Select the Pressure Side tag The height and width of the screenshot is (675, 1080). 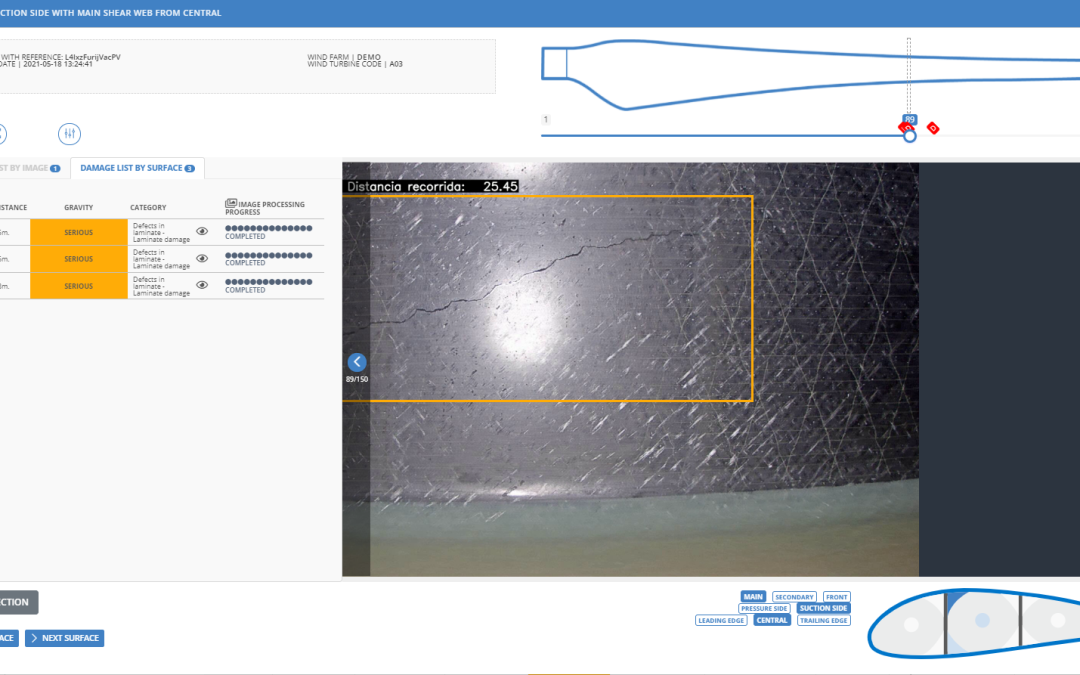tap(764, 609)
